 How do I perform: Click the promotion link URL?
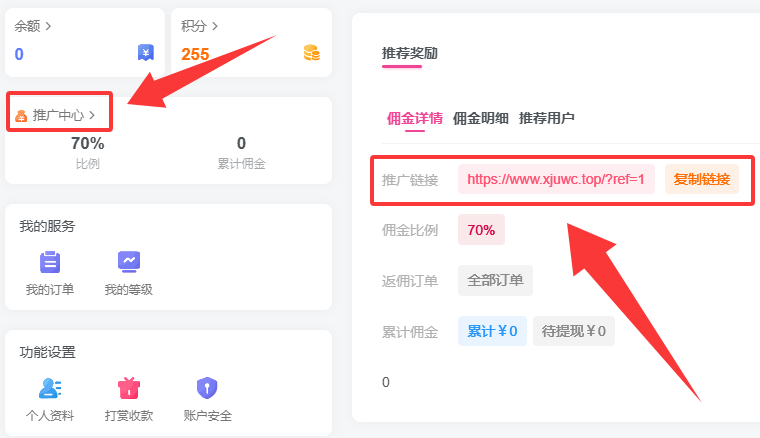pyautogui.click(x=556, y=179)
